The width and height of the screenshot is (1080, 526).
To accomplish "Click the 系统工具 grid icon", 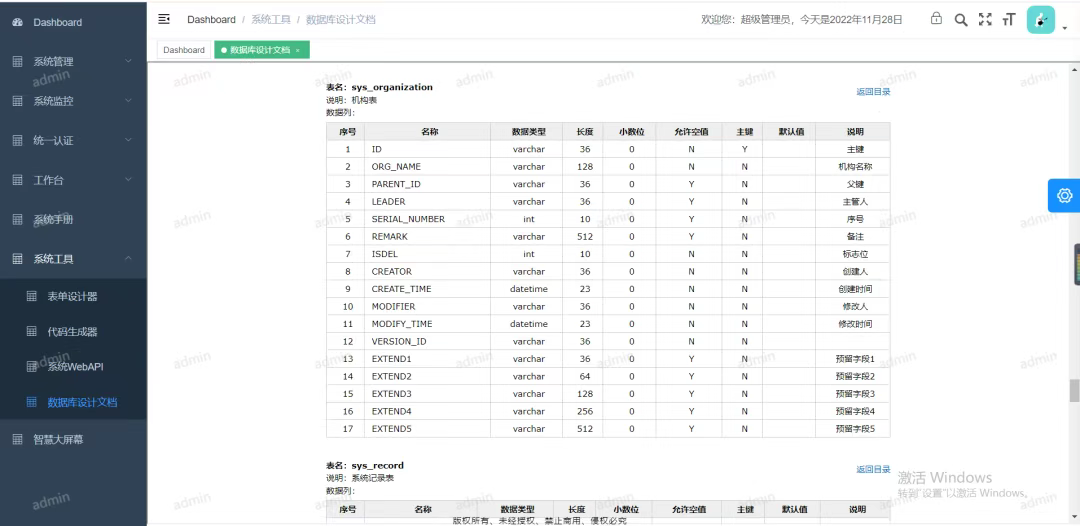I will [18, 259].
